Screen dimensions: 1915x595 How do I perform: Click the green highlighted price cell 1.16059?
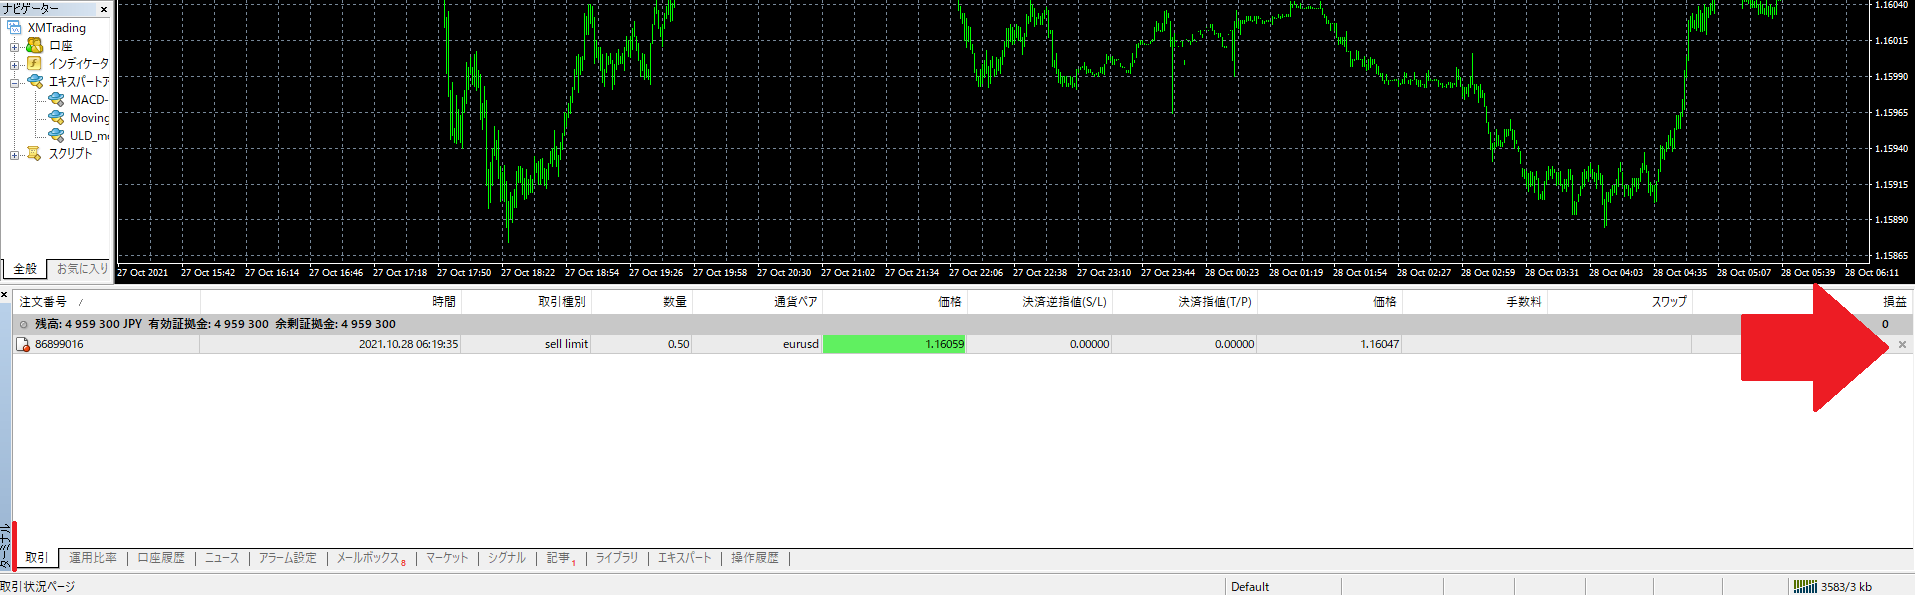pos(894,344)
